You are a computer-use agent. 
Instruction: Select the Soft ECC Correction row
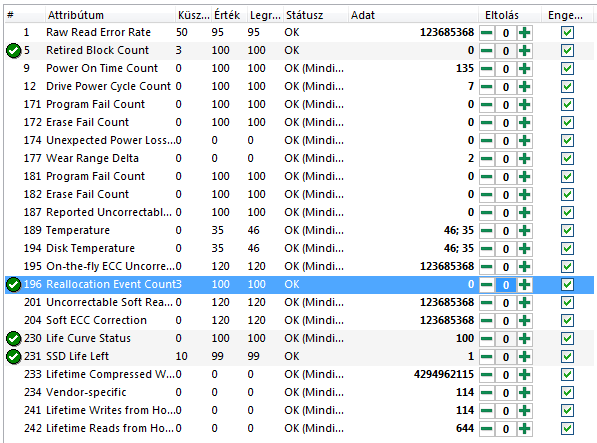click(299, 321)
